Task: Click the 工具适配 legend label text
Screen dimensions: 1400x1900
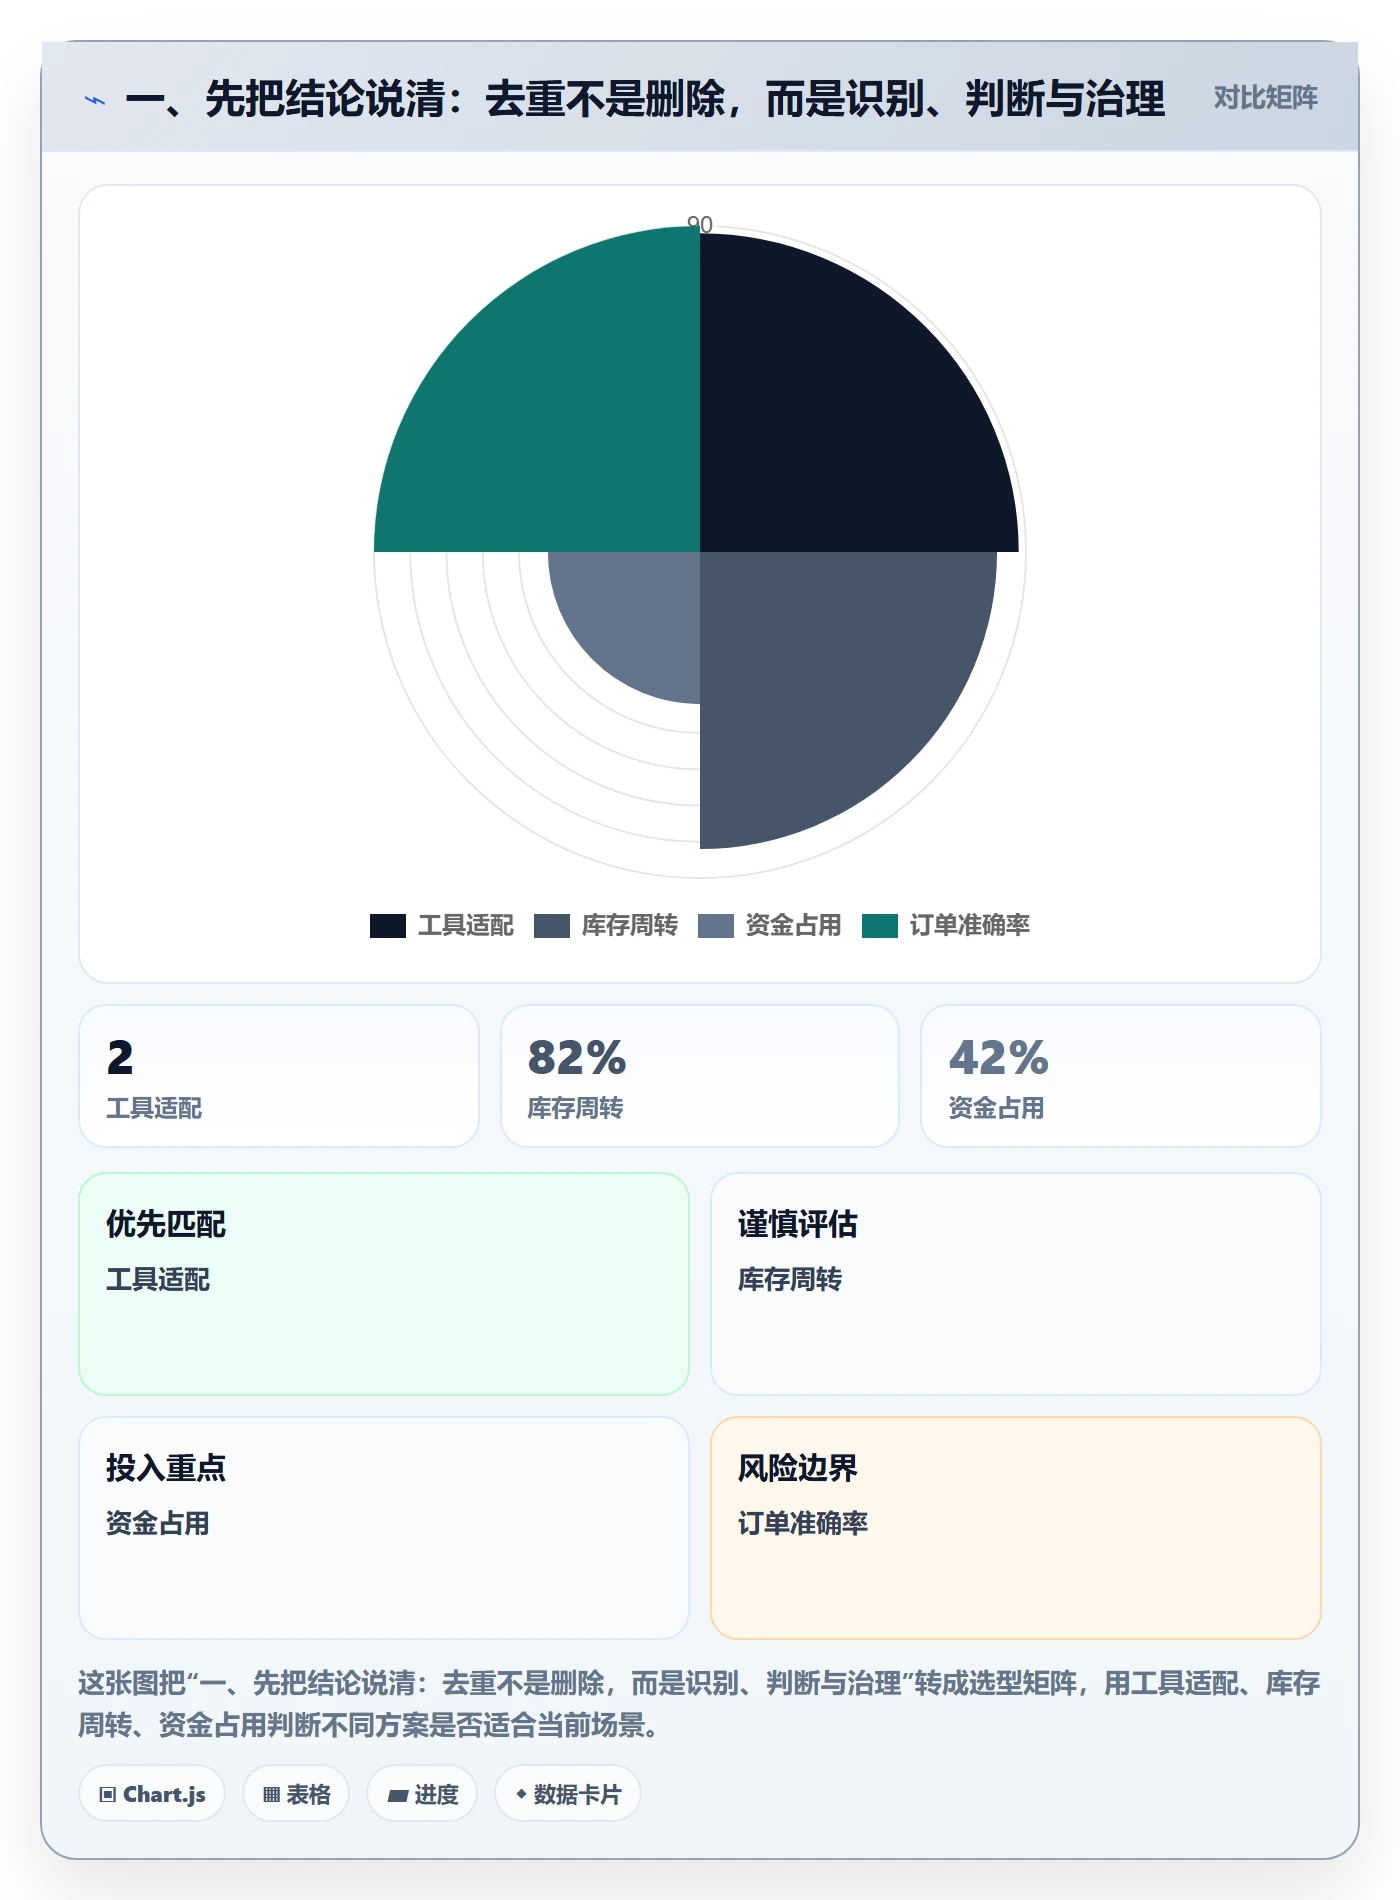Action: tap(466, 926)
